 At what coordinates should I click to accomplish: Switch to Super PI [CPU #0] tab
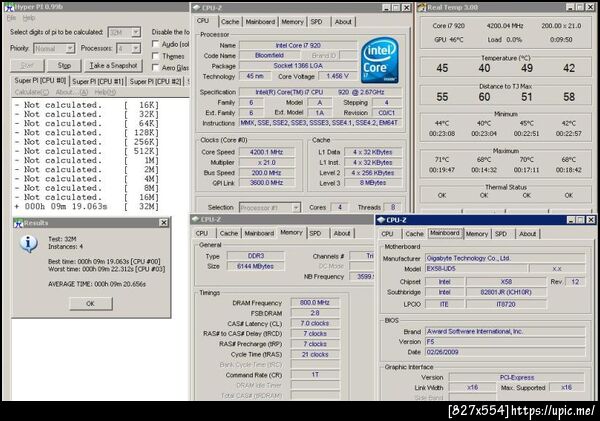[40, 80]
